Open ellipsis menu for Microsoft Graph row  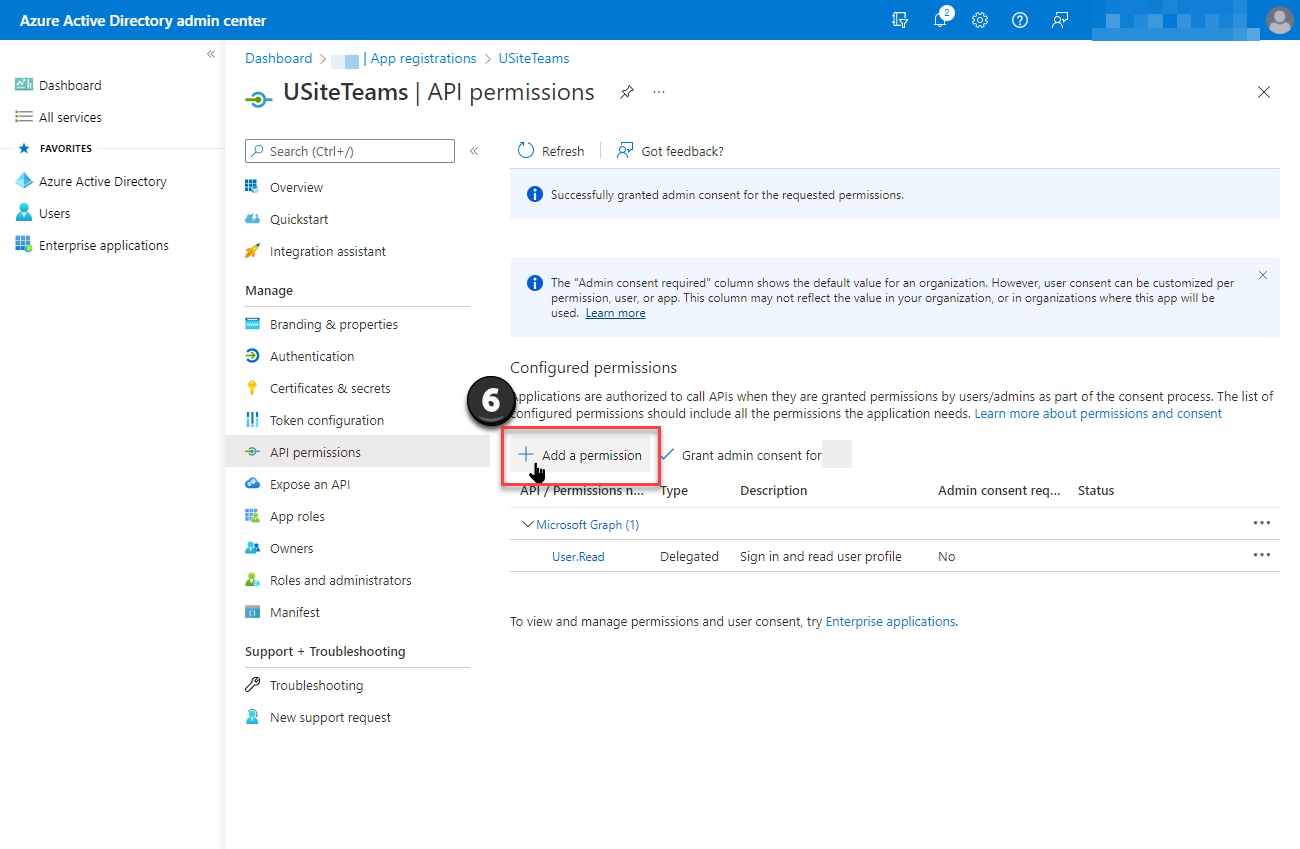point(1262,523)
